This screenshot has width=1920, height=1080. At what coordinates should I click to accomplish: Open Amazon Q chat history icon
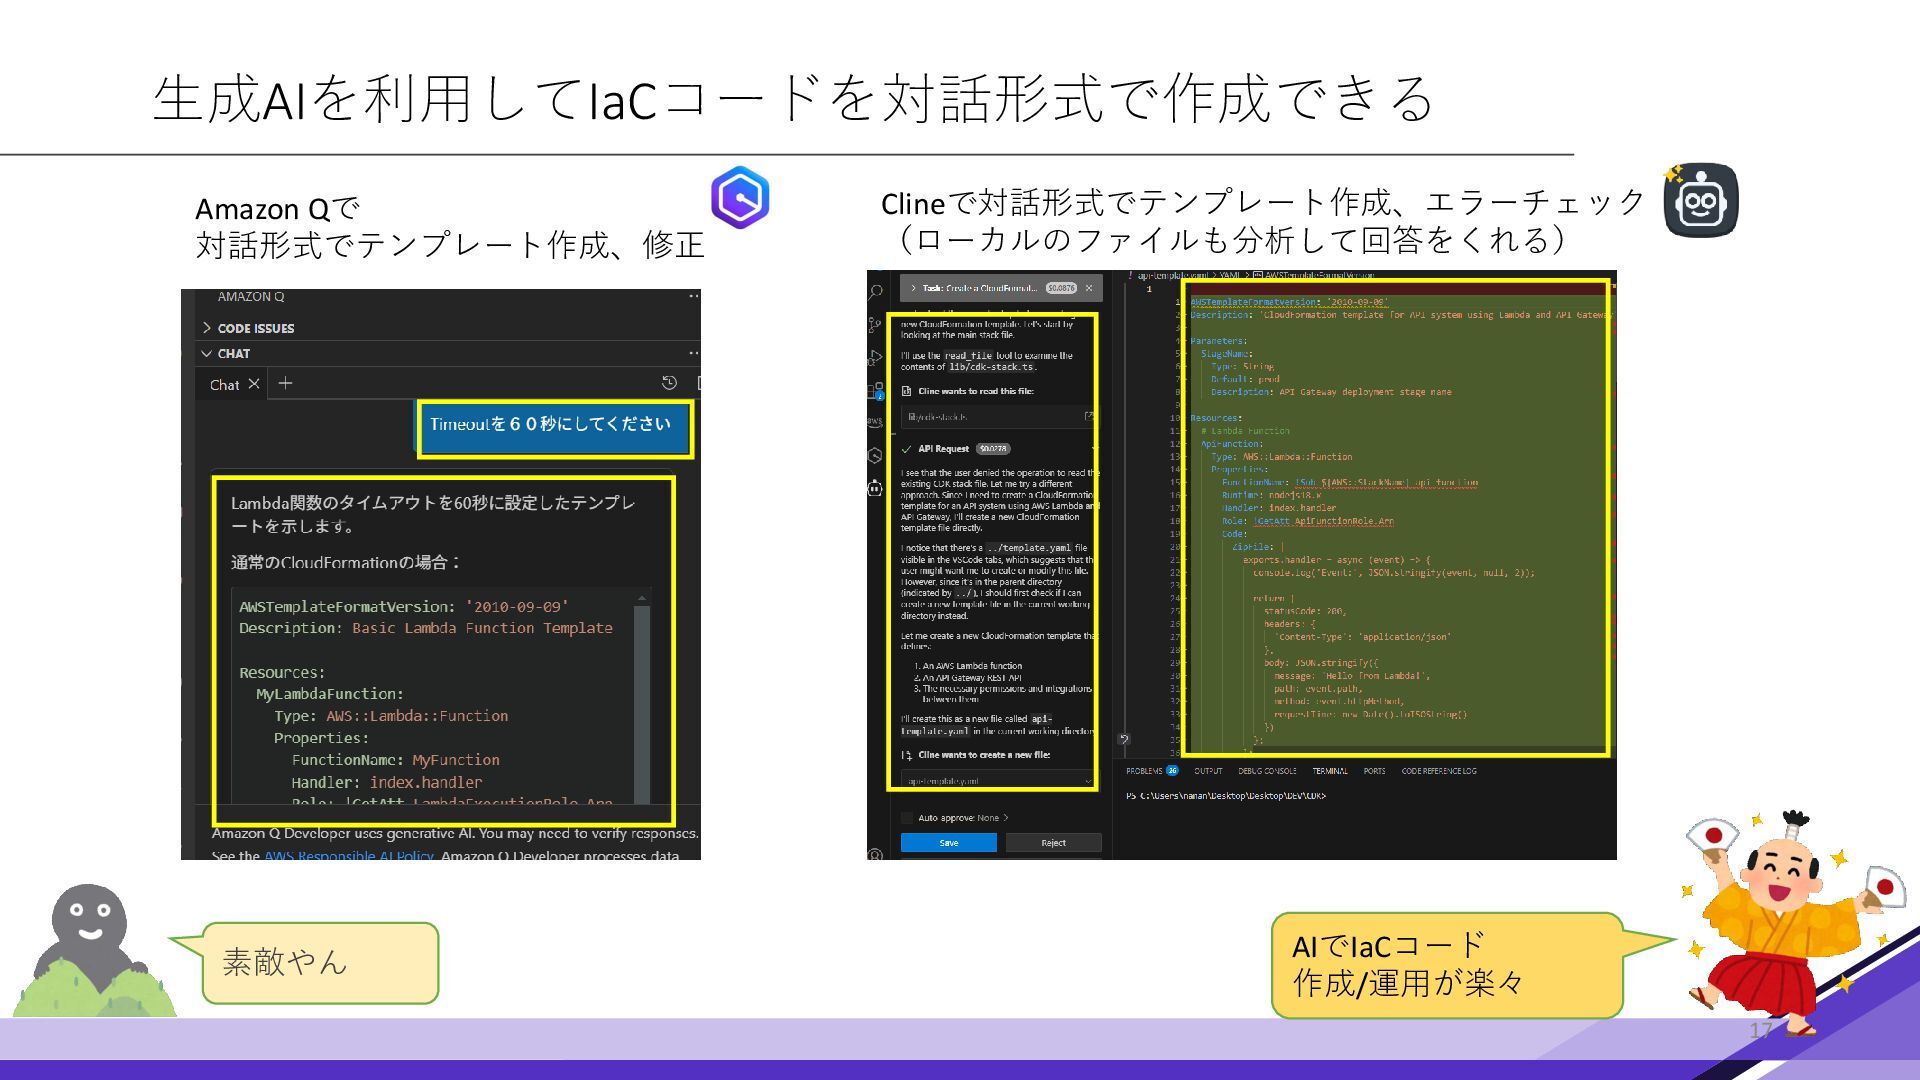[x=669, y=383]
